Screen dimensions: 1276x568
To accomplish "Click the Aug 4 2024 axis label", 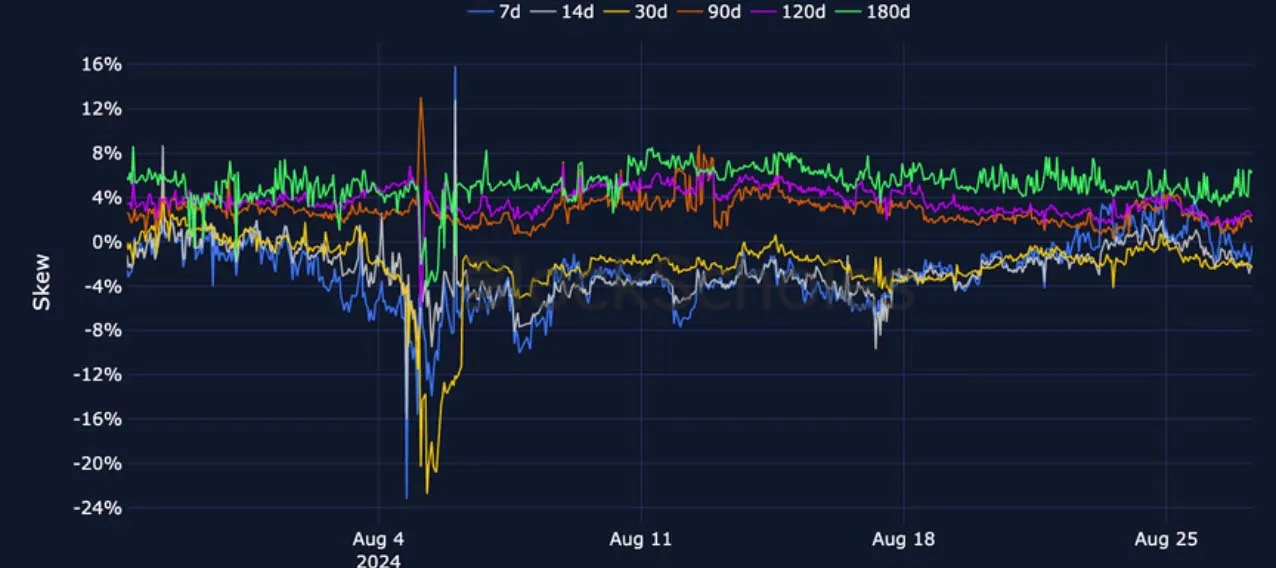I will [x=379, y=549].
